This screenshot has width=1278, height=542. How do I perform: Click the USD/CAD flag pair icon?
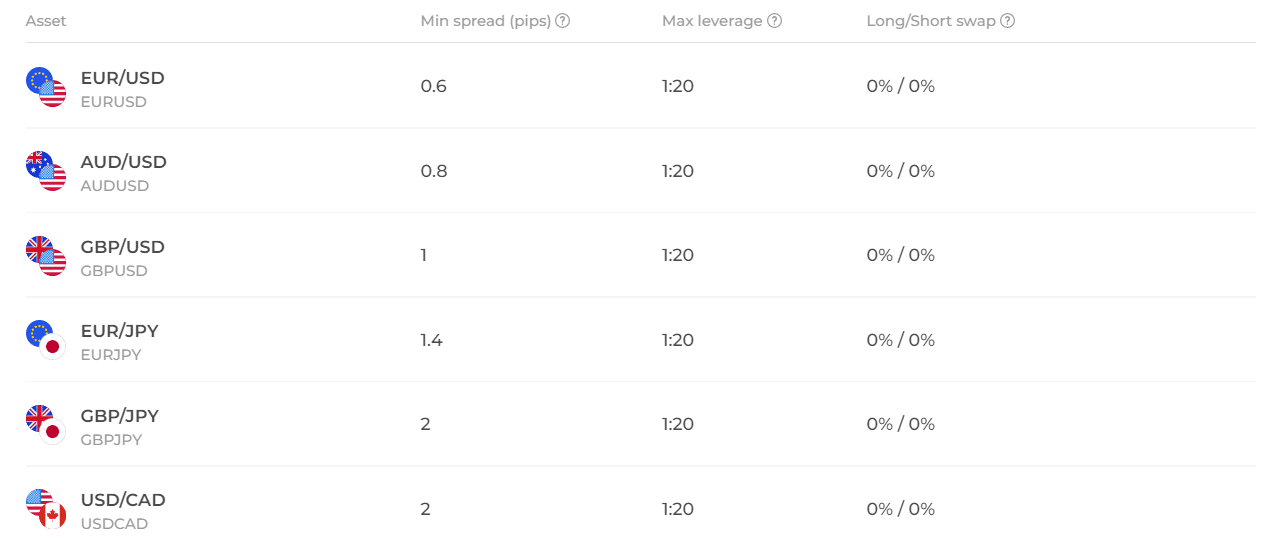(x=46, y=509)
